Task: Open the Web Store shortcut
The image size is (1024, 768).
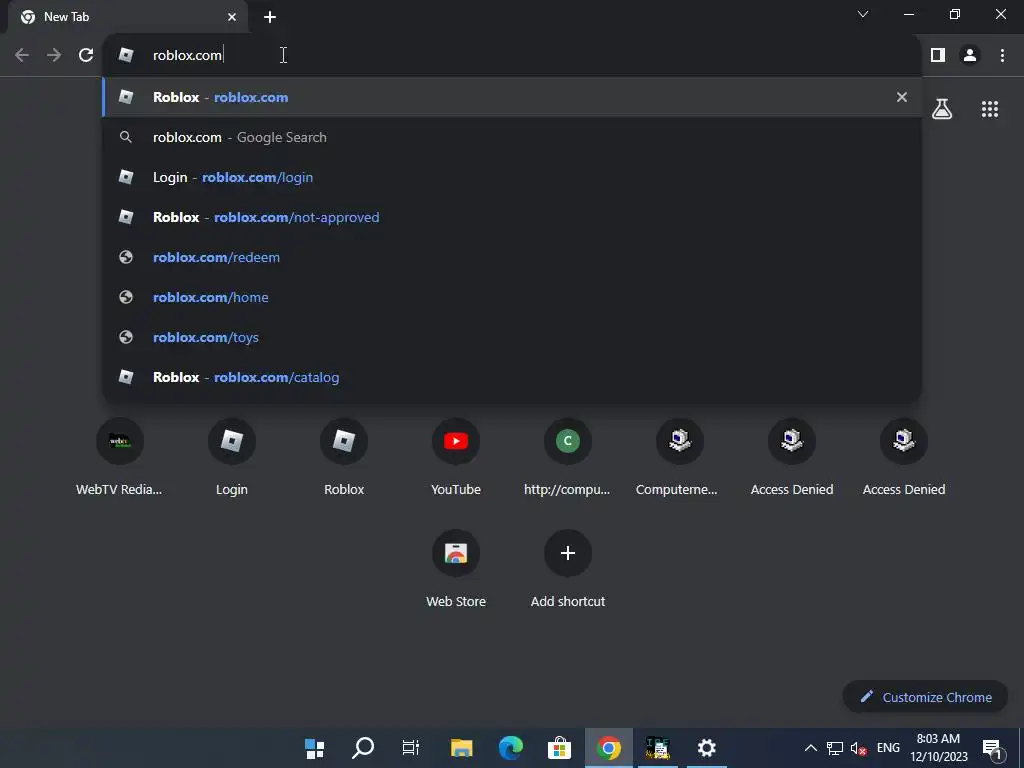Action: (x=456, y=569)
